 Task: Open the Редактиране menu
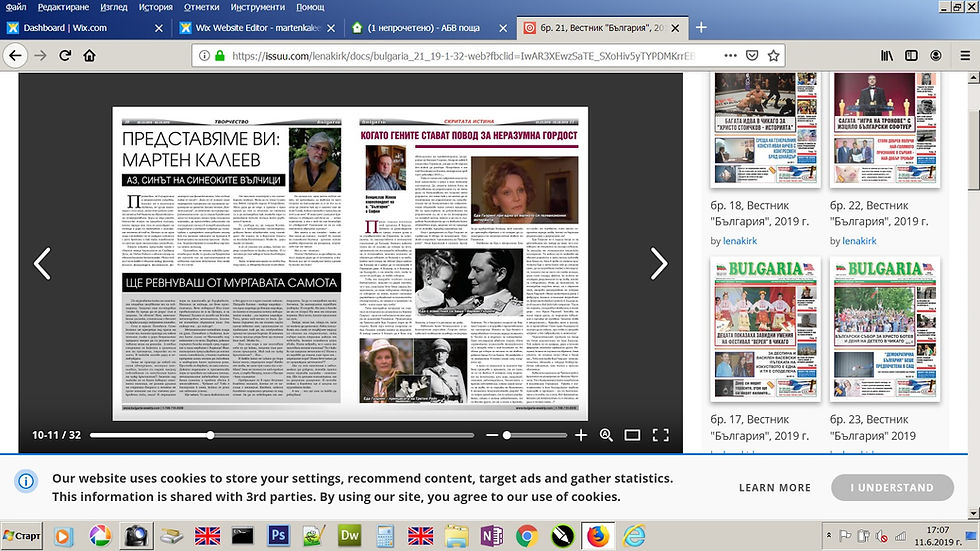click(63, 7)
